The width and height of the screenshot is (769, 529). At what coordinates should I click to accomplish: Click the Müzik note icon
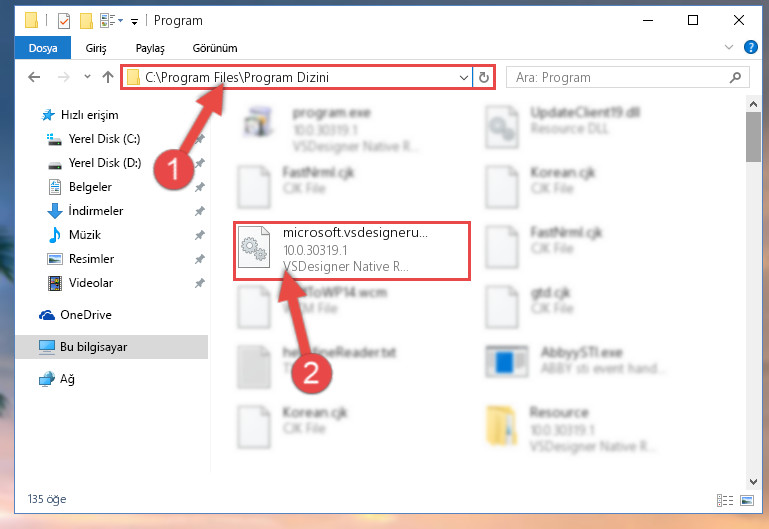pyautogui.click(x=54, y=235)
